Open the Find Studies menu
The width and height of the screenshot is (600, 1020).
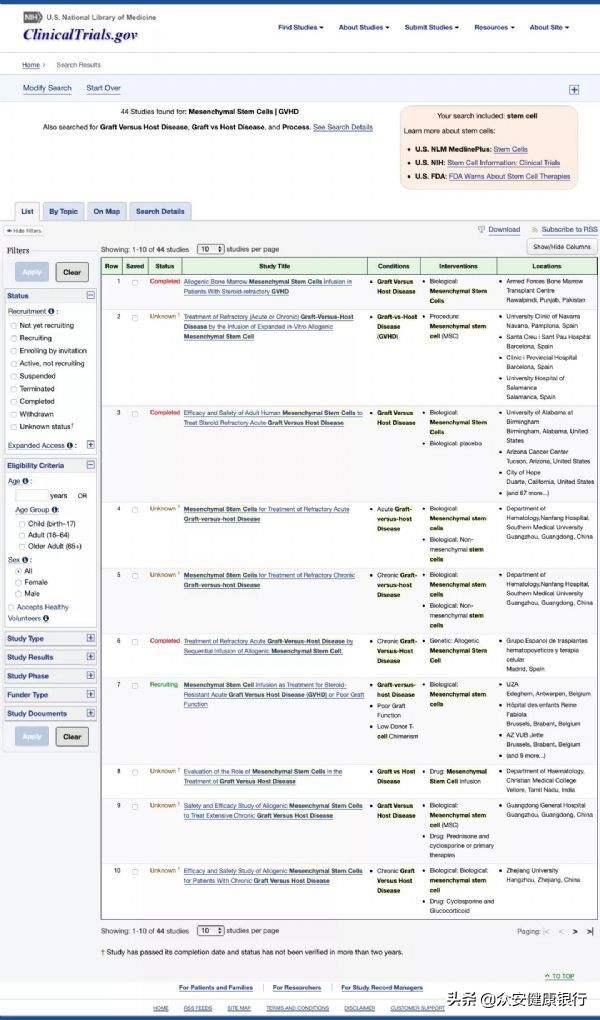click(301, 27)
